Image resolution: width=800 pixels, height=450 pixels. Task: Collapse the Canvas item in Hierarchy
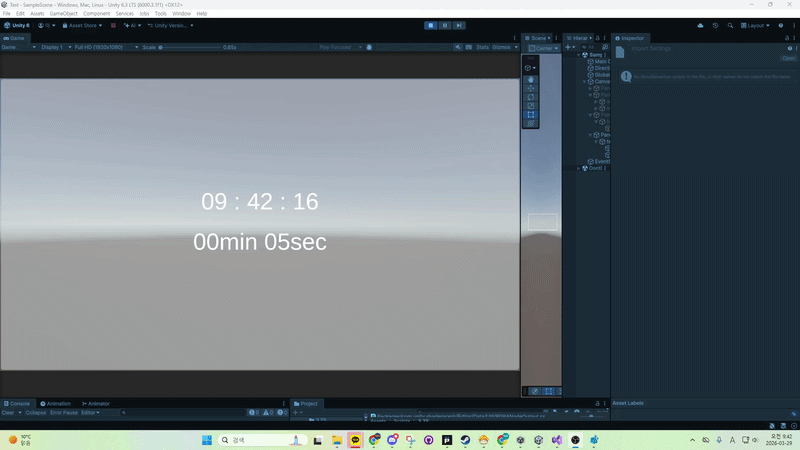click(585, 82)
